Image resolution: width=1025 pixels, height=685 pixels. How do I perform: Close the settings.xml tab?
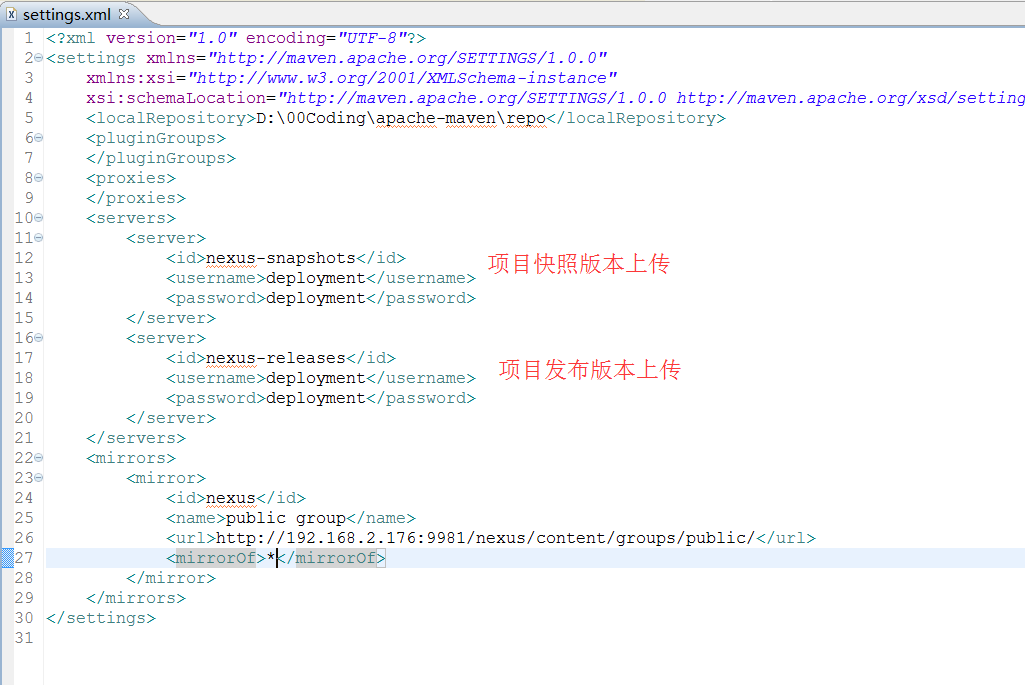pyautogui.click(x=124, y=13)
